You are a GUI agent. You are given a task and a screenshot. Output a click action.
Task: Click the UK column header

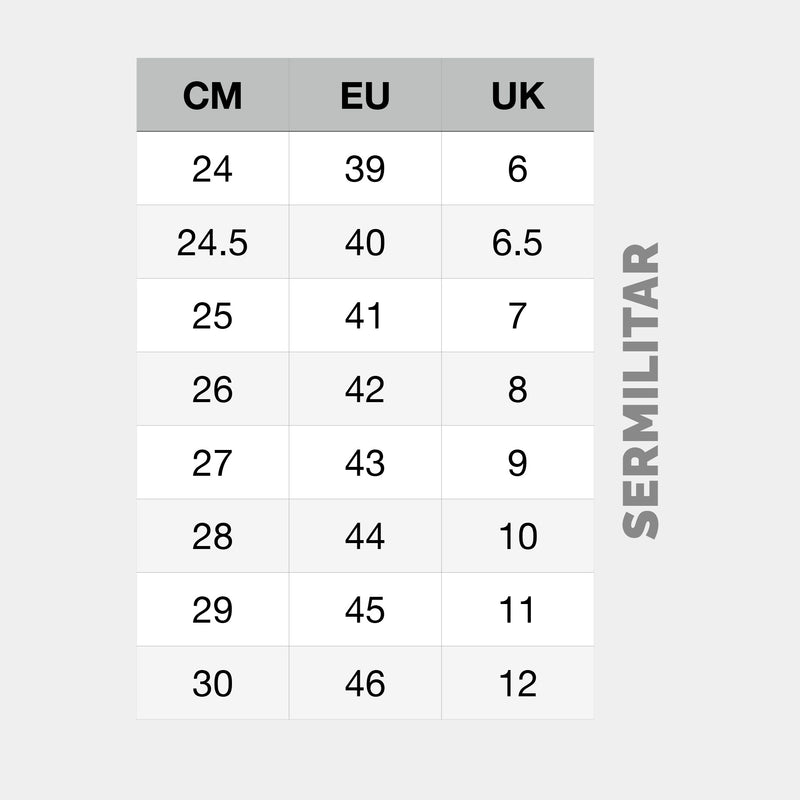[x=517, y=96]
